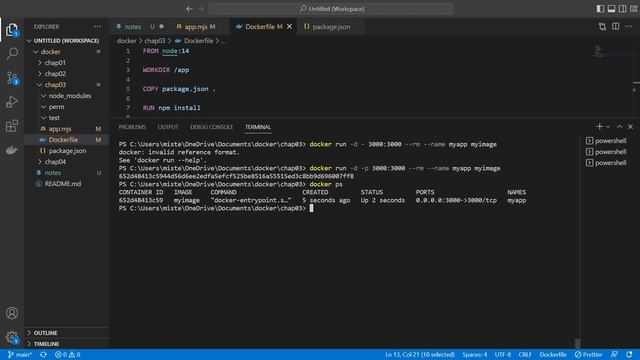
Task: Open the Problems panel tab
Action: point(132,127)
